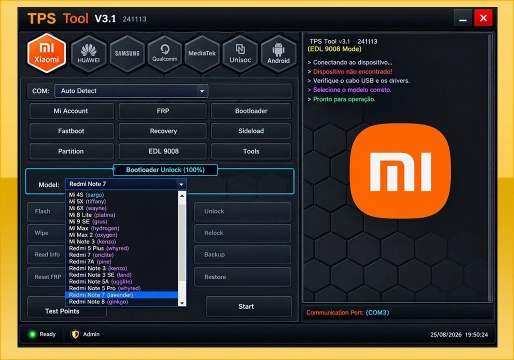The width and height of the screenshot is (514, 360).
Task: Click the green Ready status indicator
Action: point(33,334)
